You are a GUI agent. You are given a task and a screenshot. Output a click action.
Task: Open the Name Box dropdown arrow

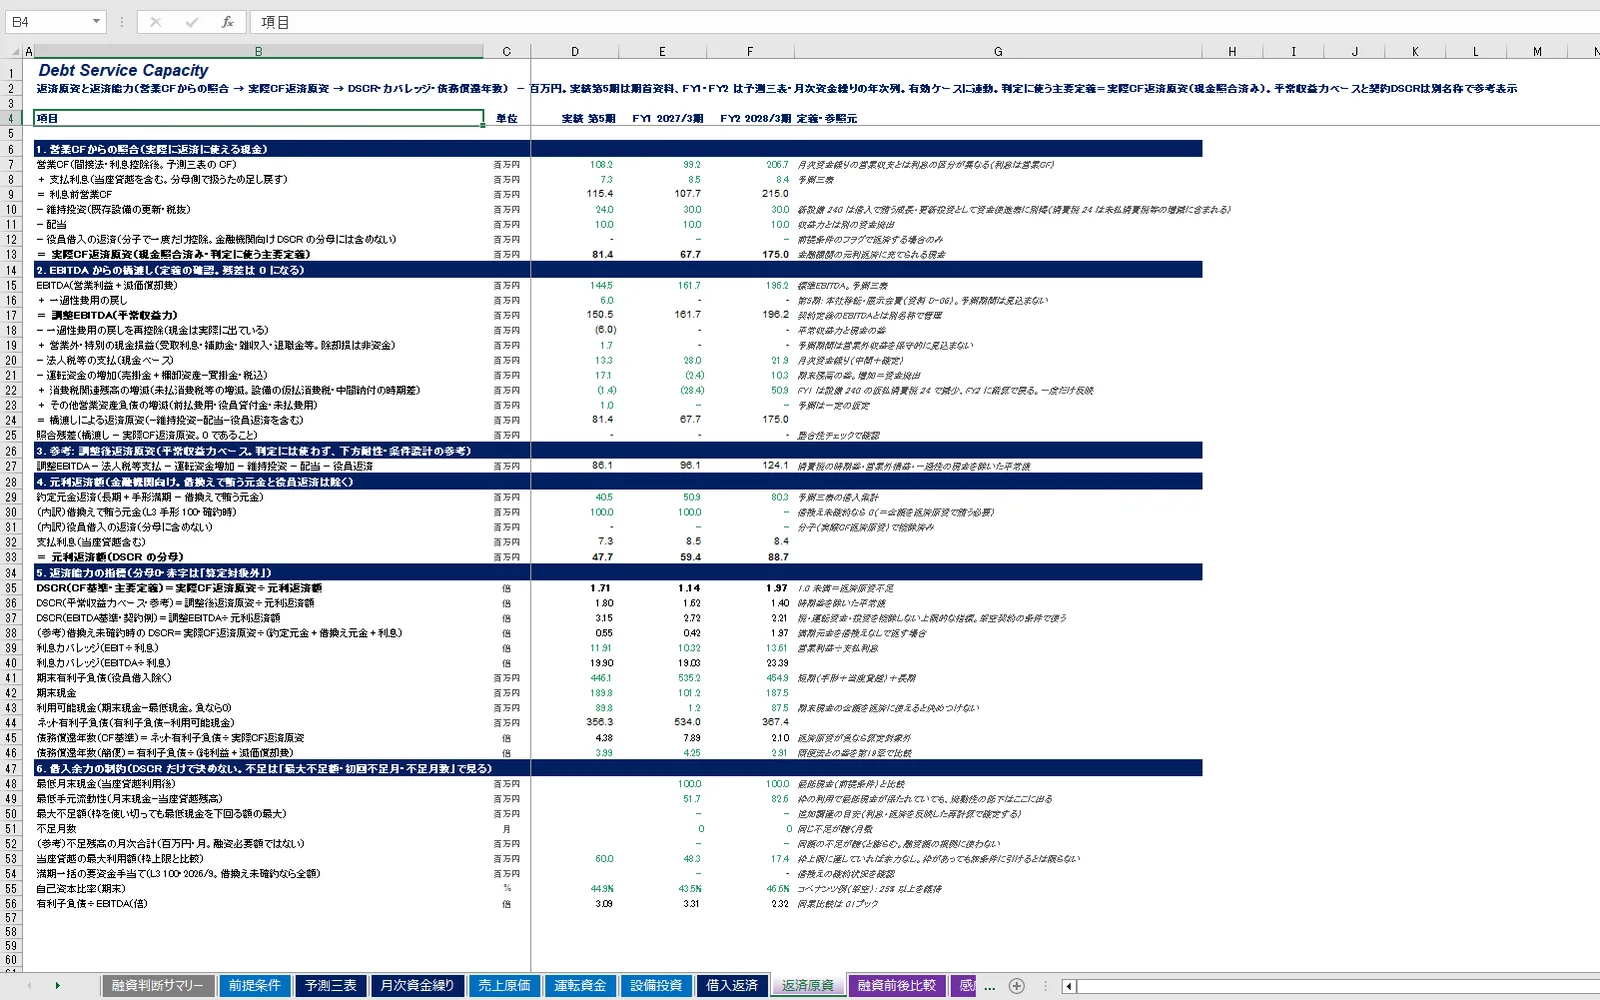(x=96, y=22)
